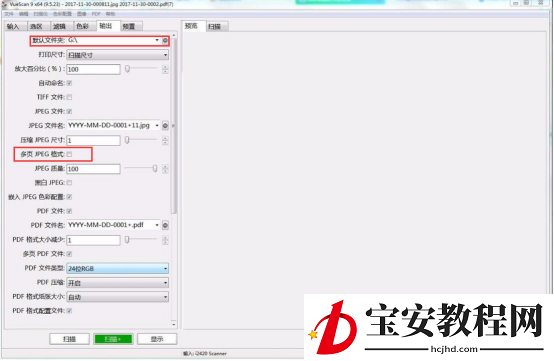
Task: Open the 编辑 menu
Action: pos(24,14)
